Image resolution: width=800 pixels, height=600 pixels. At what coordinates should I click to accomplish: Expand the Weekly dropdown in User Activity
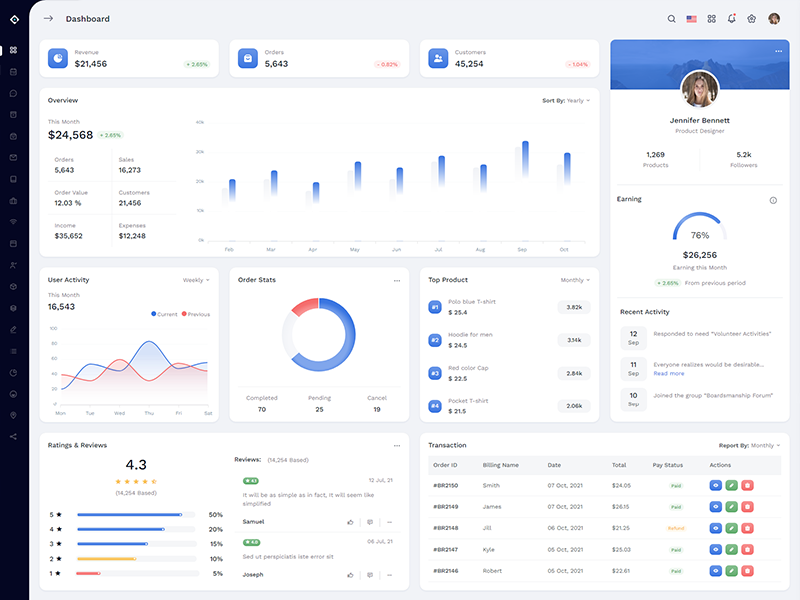pos(196,280)
